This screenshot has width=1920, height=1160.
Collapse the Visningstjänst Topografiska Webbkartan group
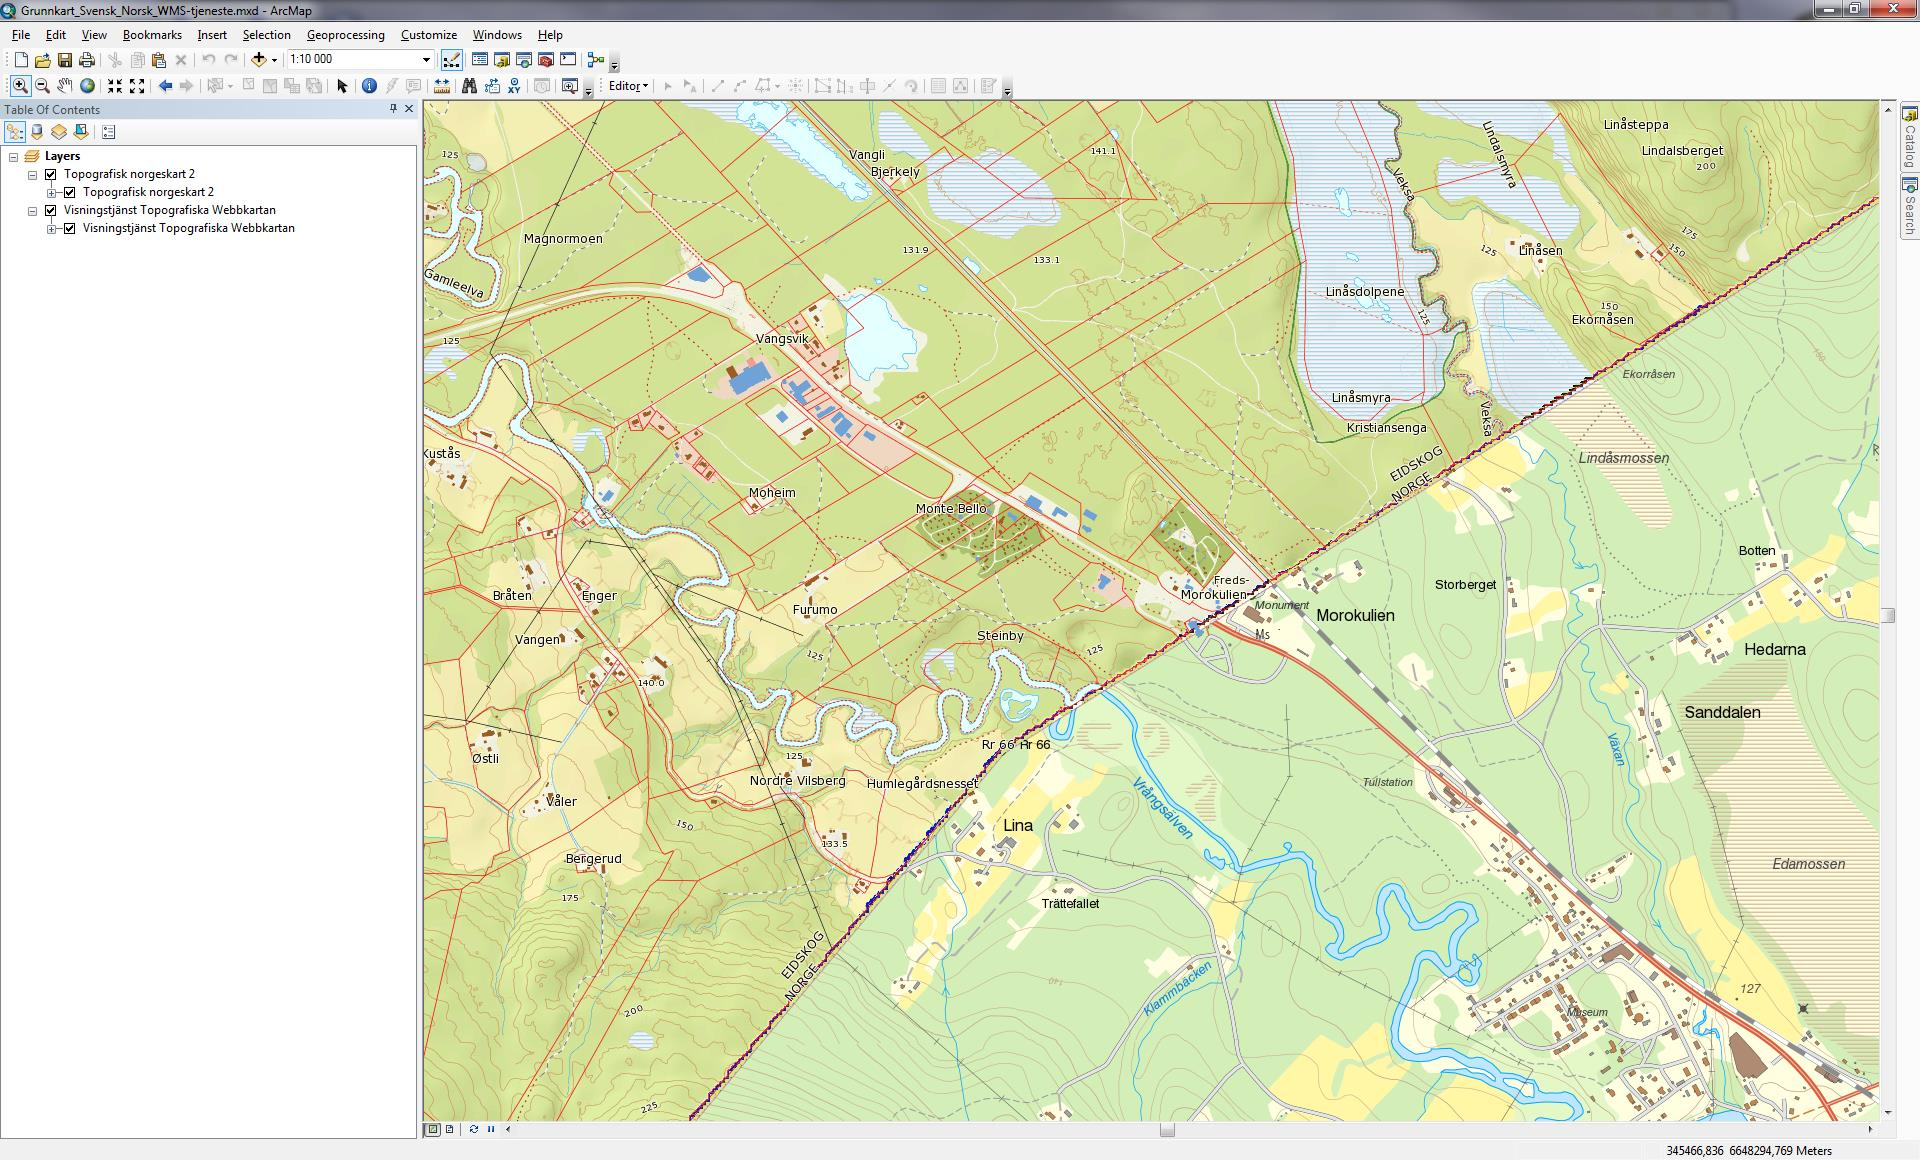(x=33, y=210)
